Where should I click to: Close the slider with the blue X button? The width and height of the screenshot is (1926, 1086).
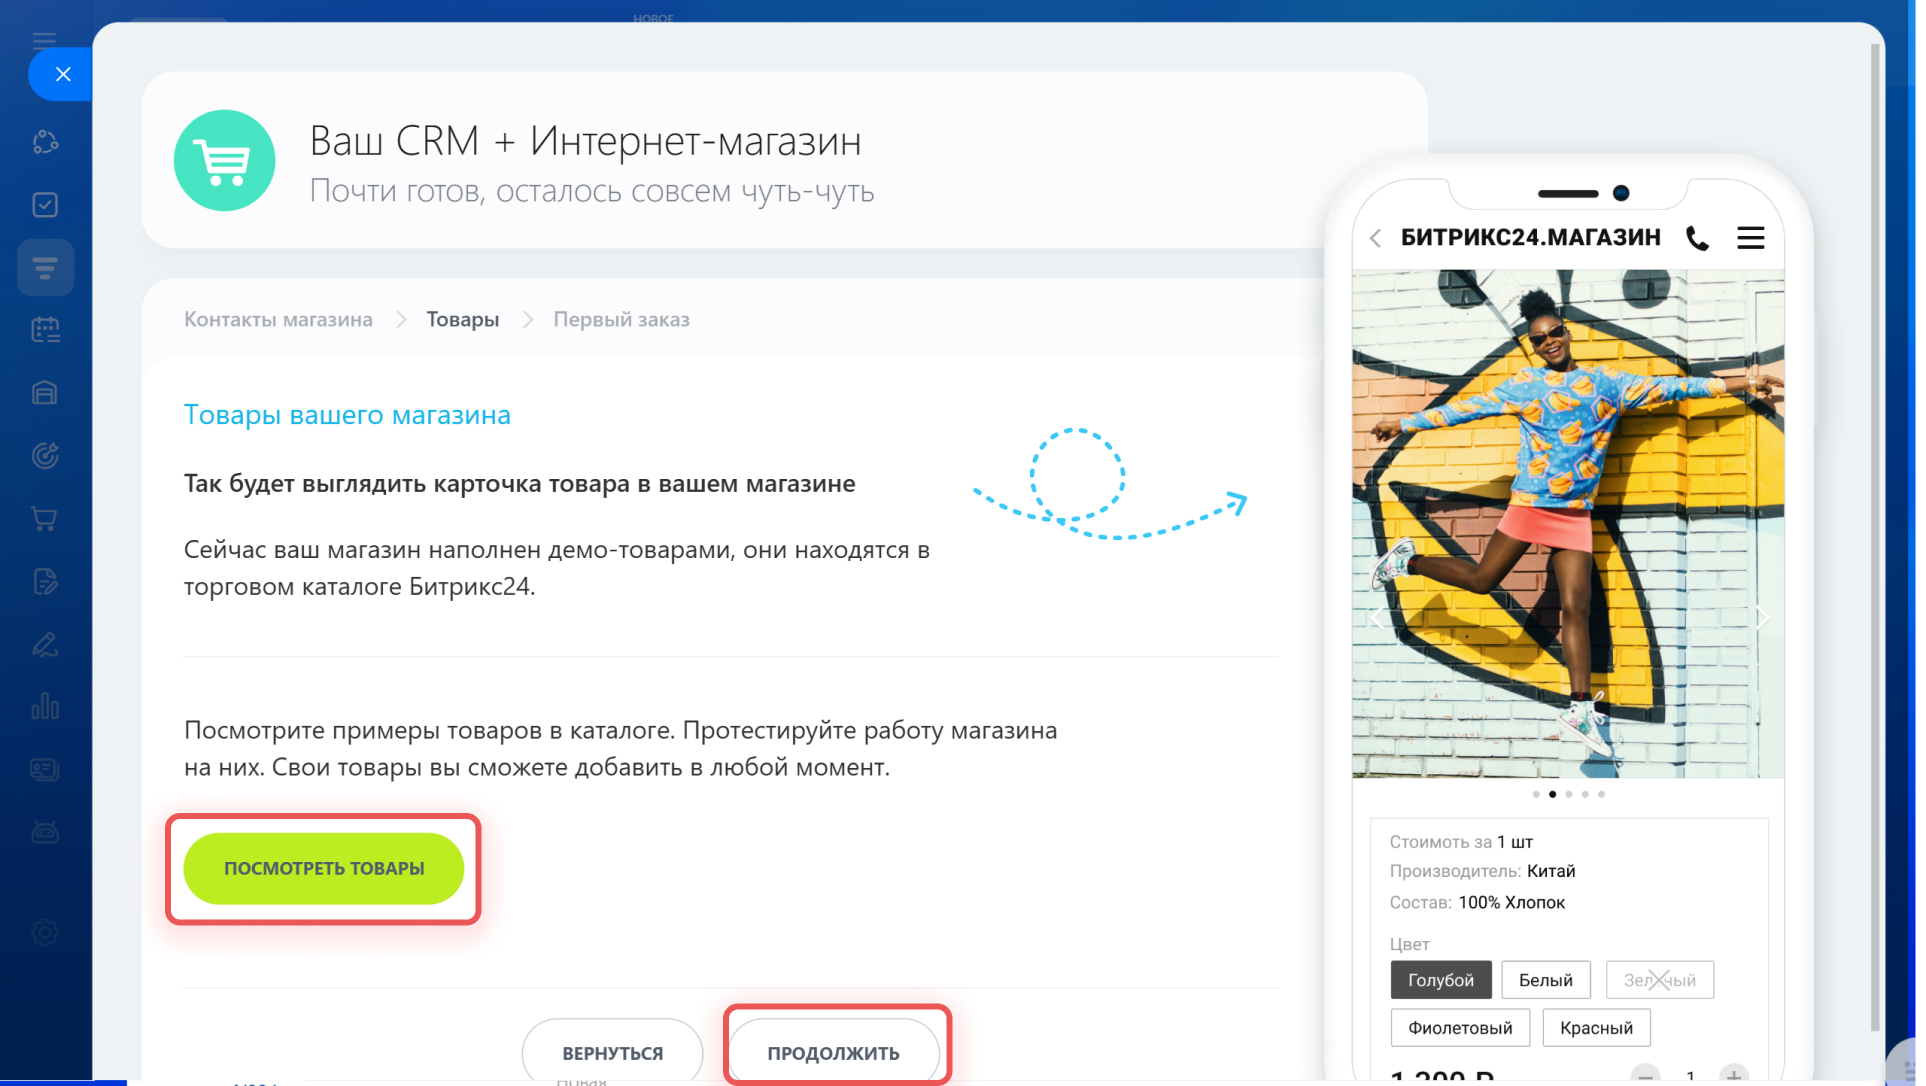[62, 74]
